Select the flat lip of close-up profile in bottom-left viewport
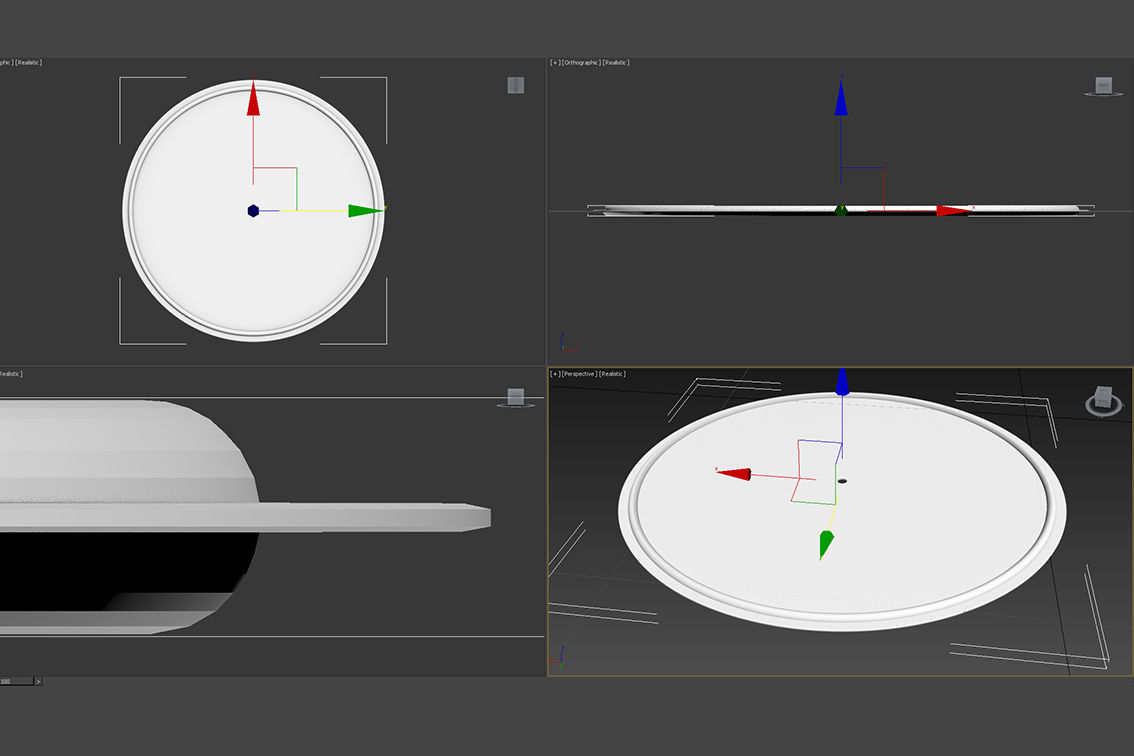The image size is (1134, 756). 376,517
